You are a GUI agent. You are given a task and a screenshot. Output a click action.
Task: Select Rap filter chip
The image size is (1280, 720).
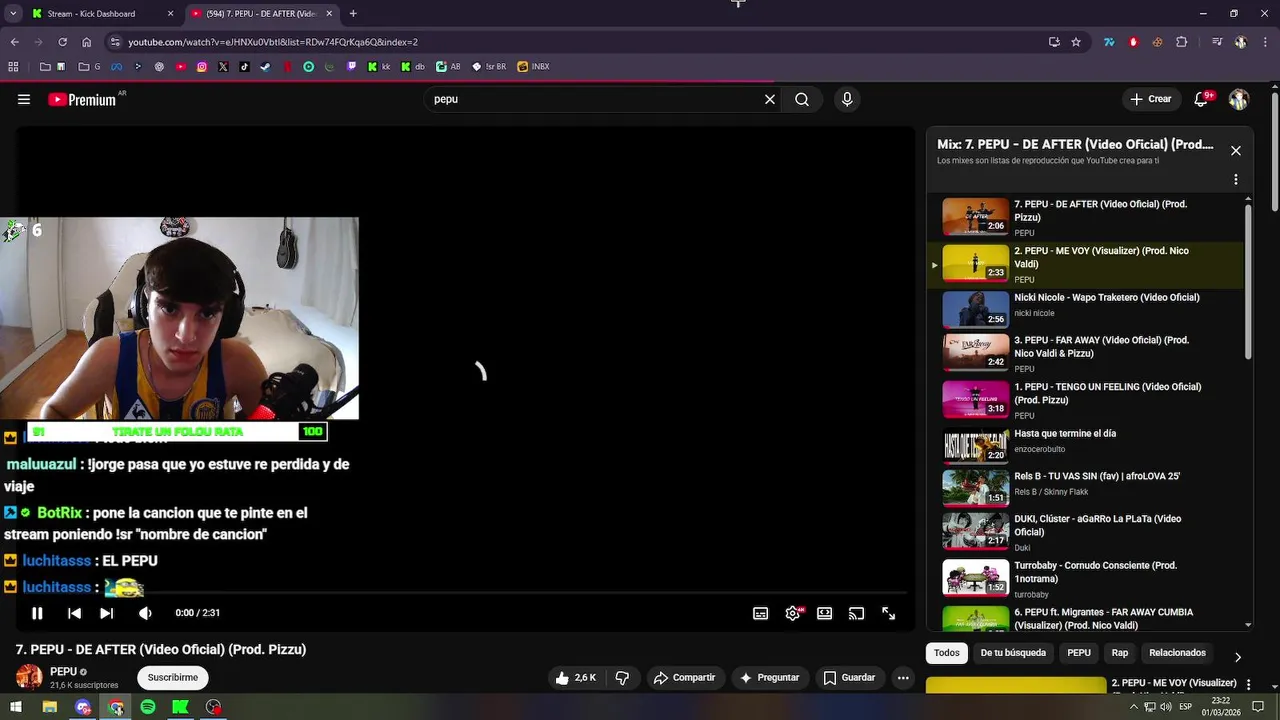tap(1120, 653)
